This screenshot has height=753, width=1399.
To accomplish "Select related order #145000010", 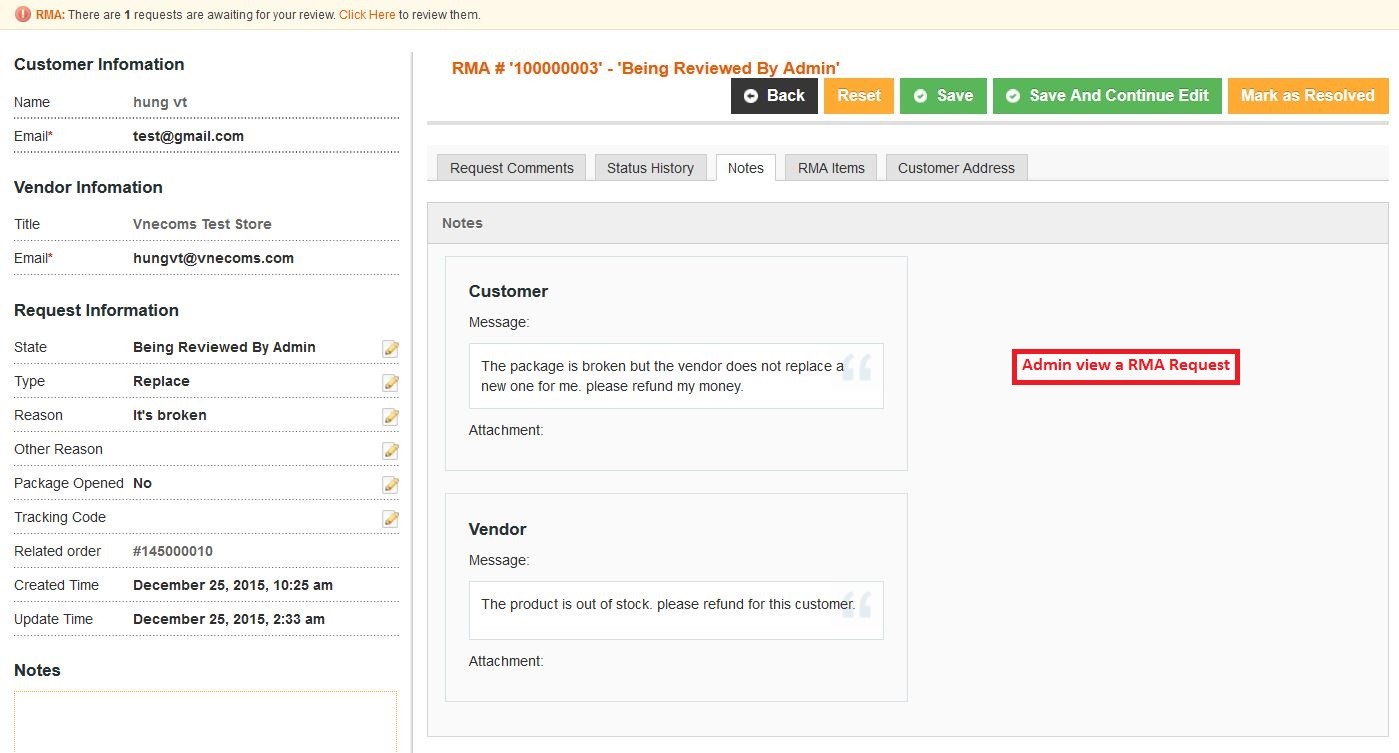I will point(173,551).
